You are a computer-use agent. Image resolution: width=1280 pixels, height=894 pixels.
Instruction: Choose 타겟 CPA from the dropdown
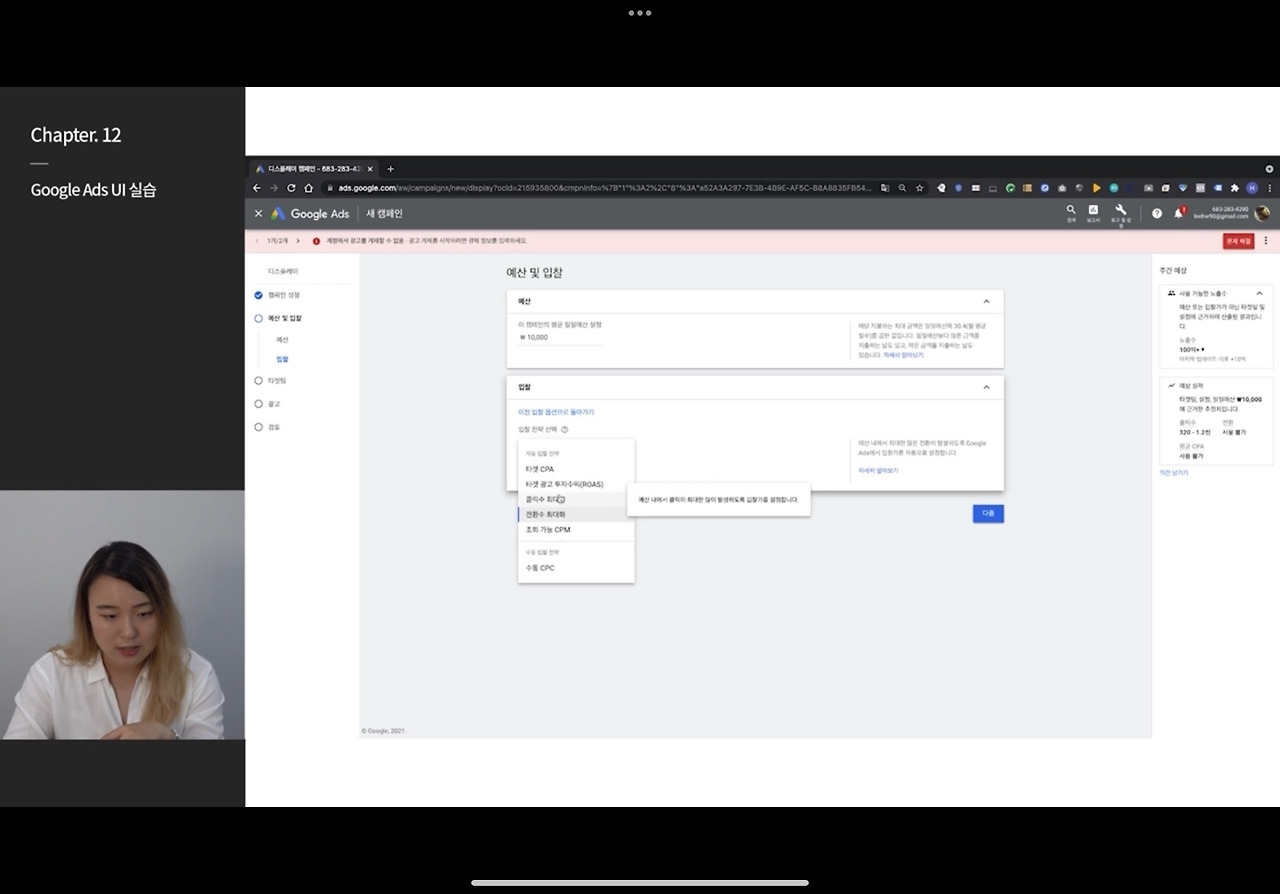[x=576, y=469]
